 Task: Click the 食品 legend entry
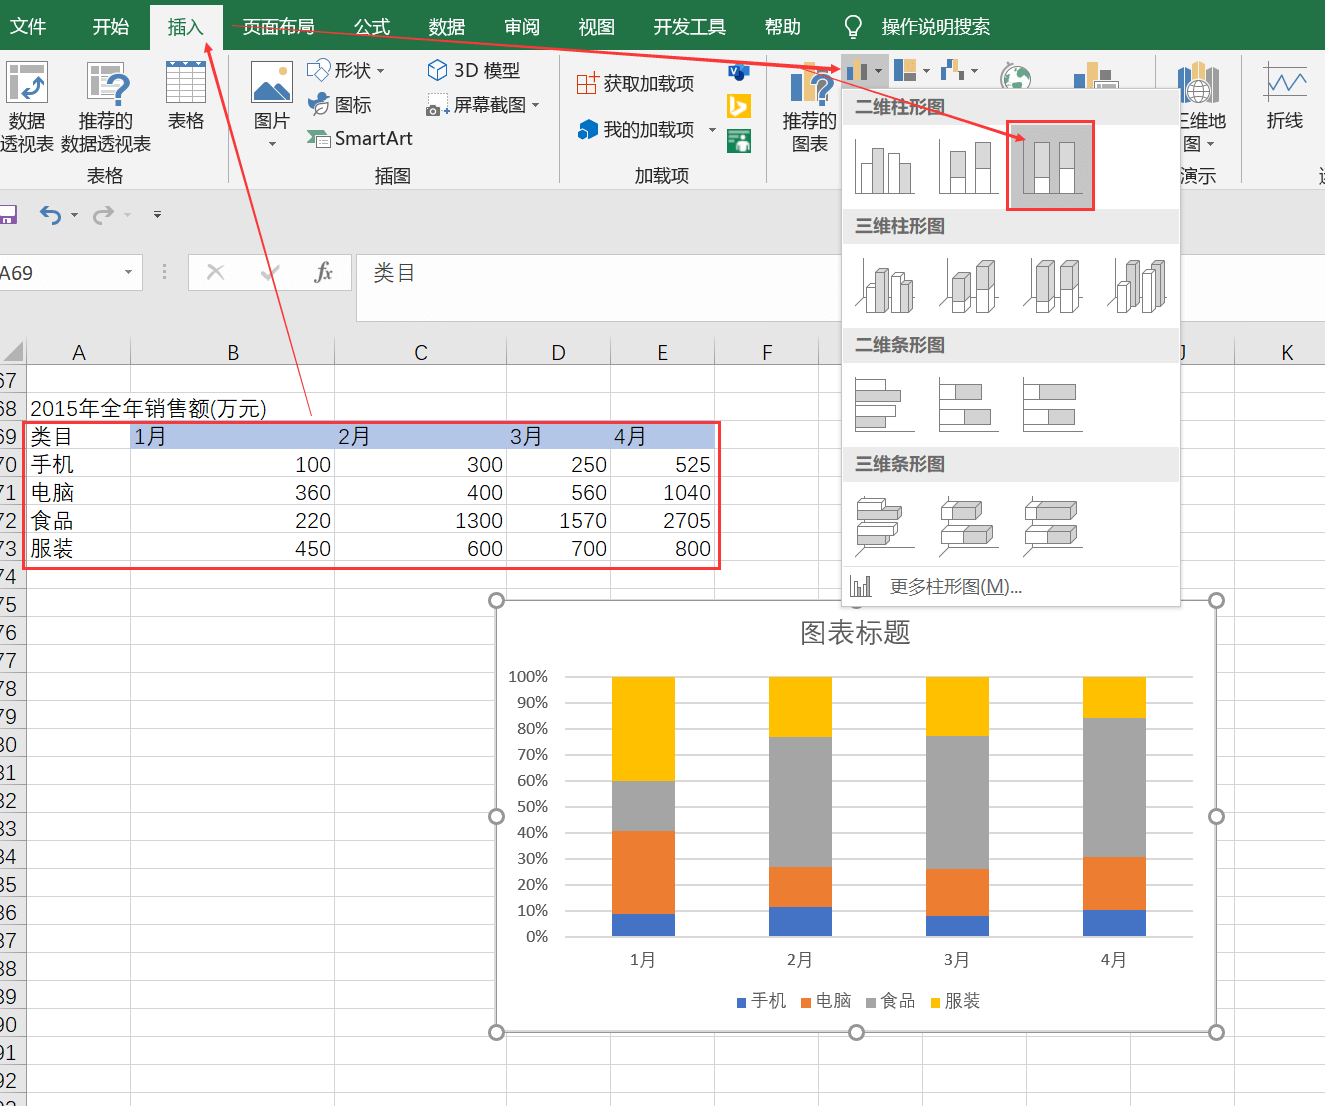[890, 1001]
